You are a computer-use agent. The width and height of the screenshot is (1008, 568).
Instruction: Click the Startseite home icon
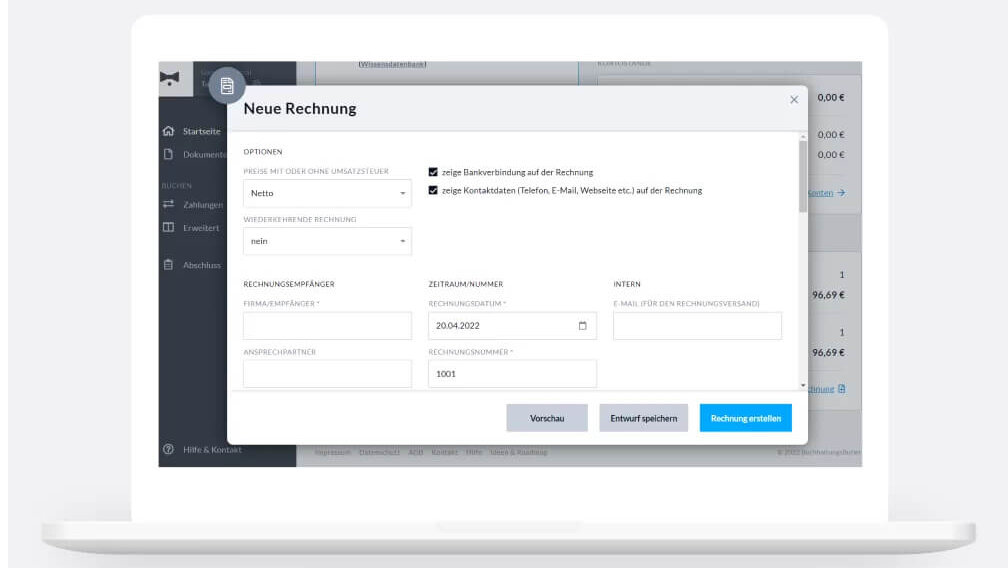pos(169,131)
